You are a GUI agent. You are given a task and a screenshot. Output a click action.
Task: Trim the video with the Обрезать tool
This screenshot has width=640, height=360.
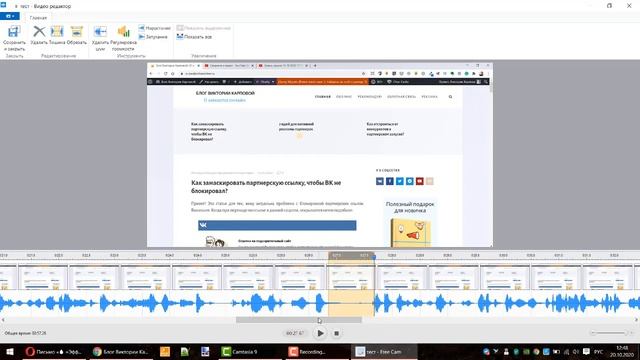77,35
